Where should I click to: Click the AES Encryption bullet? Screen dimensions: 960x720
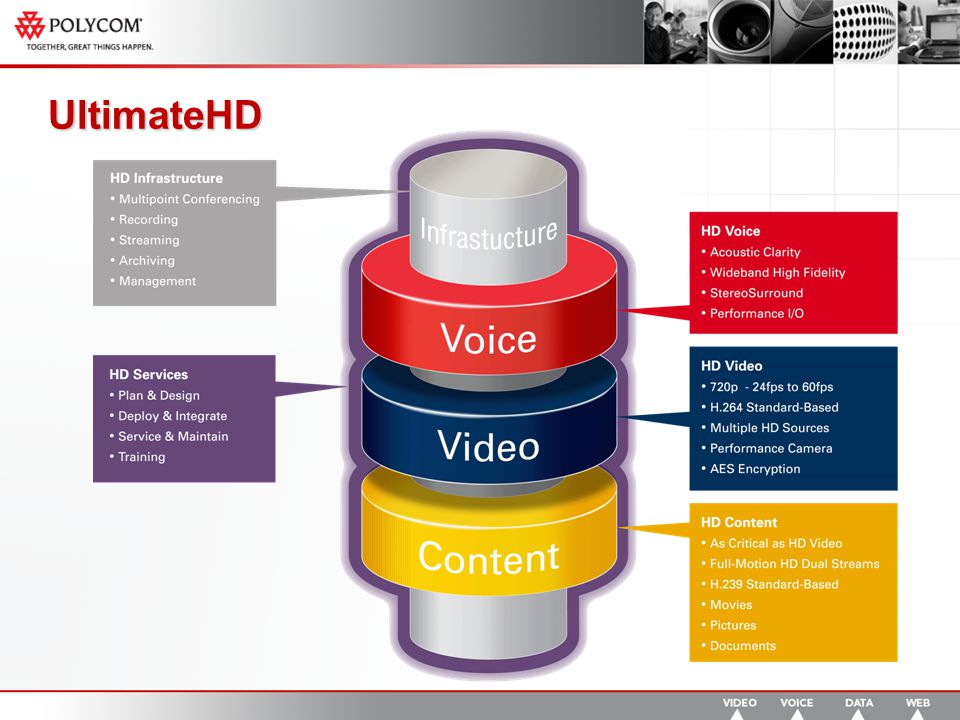point(751,469)
